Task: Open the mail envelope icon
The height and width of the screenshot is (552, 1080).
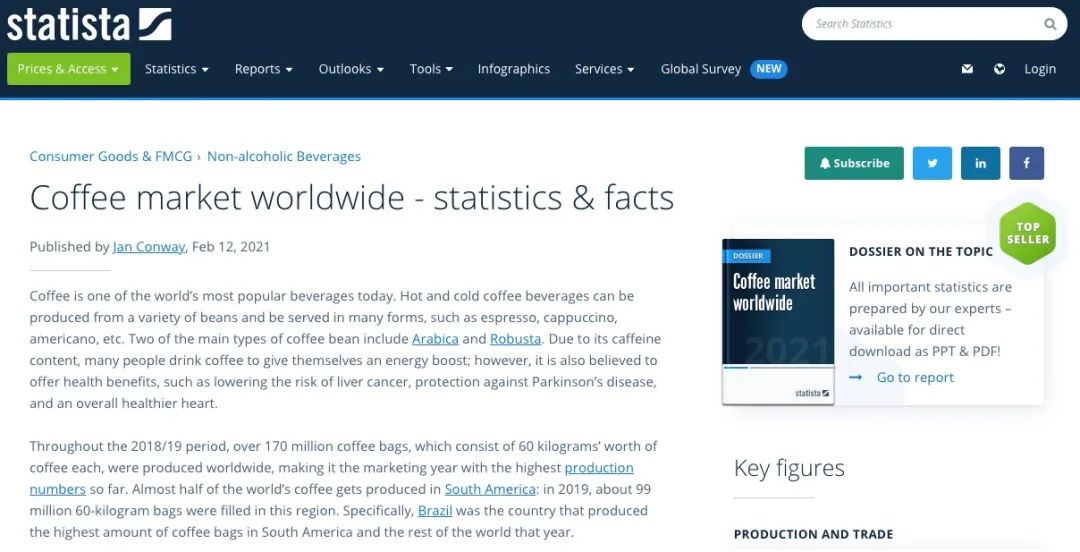Action: point(967,69)
